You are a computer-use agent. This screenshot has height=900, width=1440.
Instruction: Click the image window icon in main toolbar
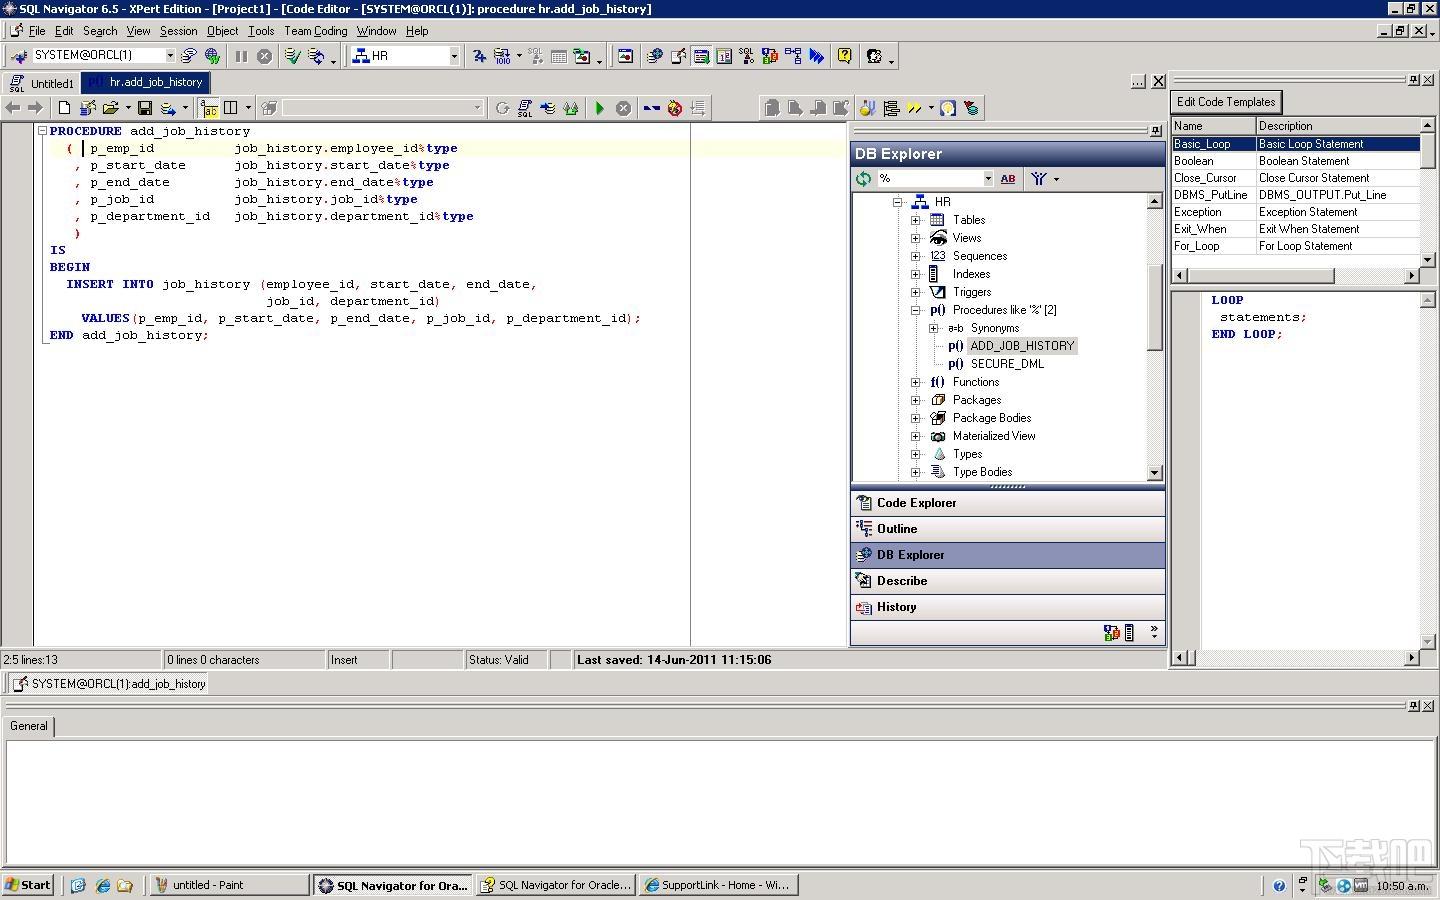click(x=625, y=56)
